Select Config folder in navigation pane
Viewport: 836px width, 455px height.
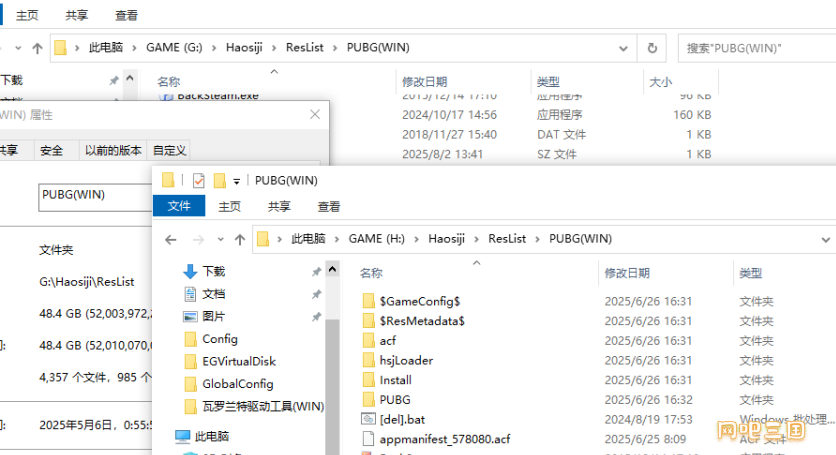pos(220,339)
